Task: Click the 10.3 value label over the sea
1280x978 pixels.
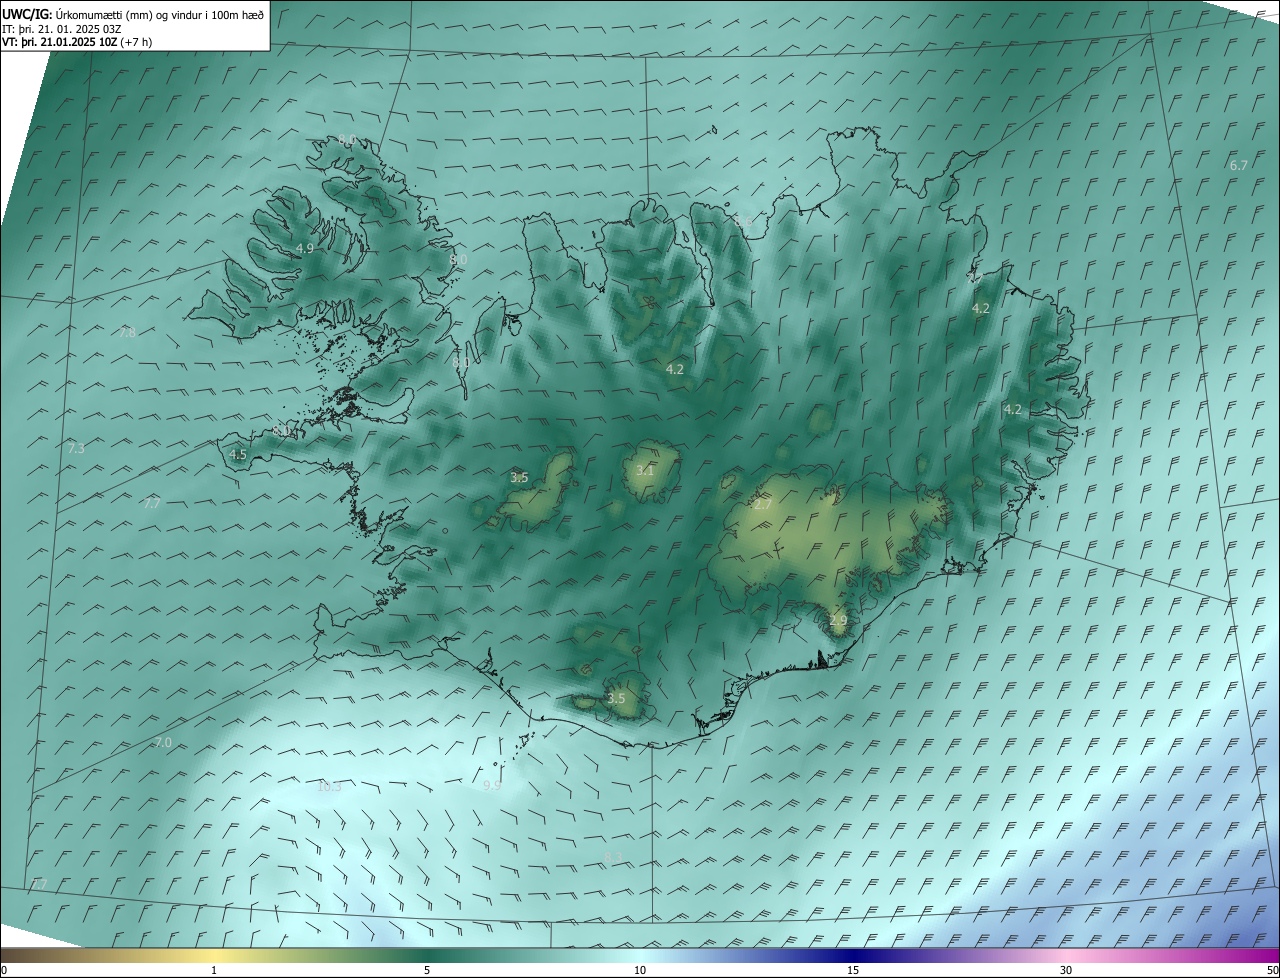Action: [329, 786]
